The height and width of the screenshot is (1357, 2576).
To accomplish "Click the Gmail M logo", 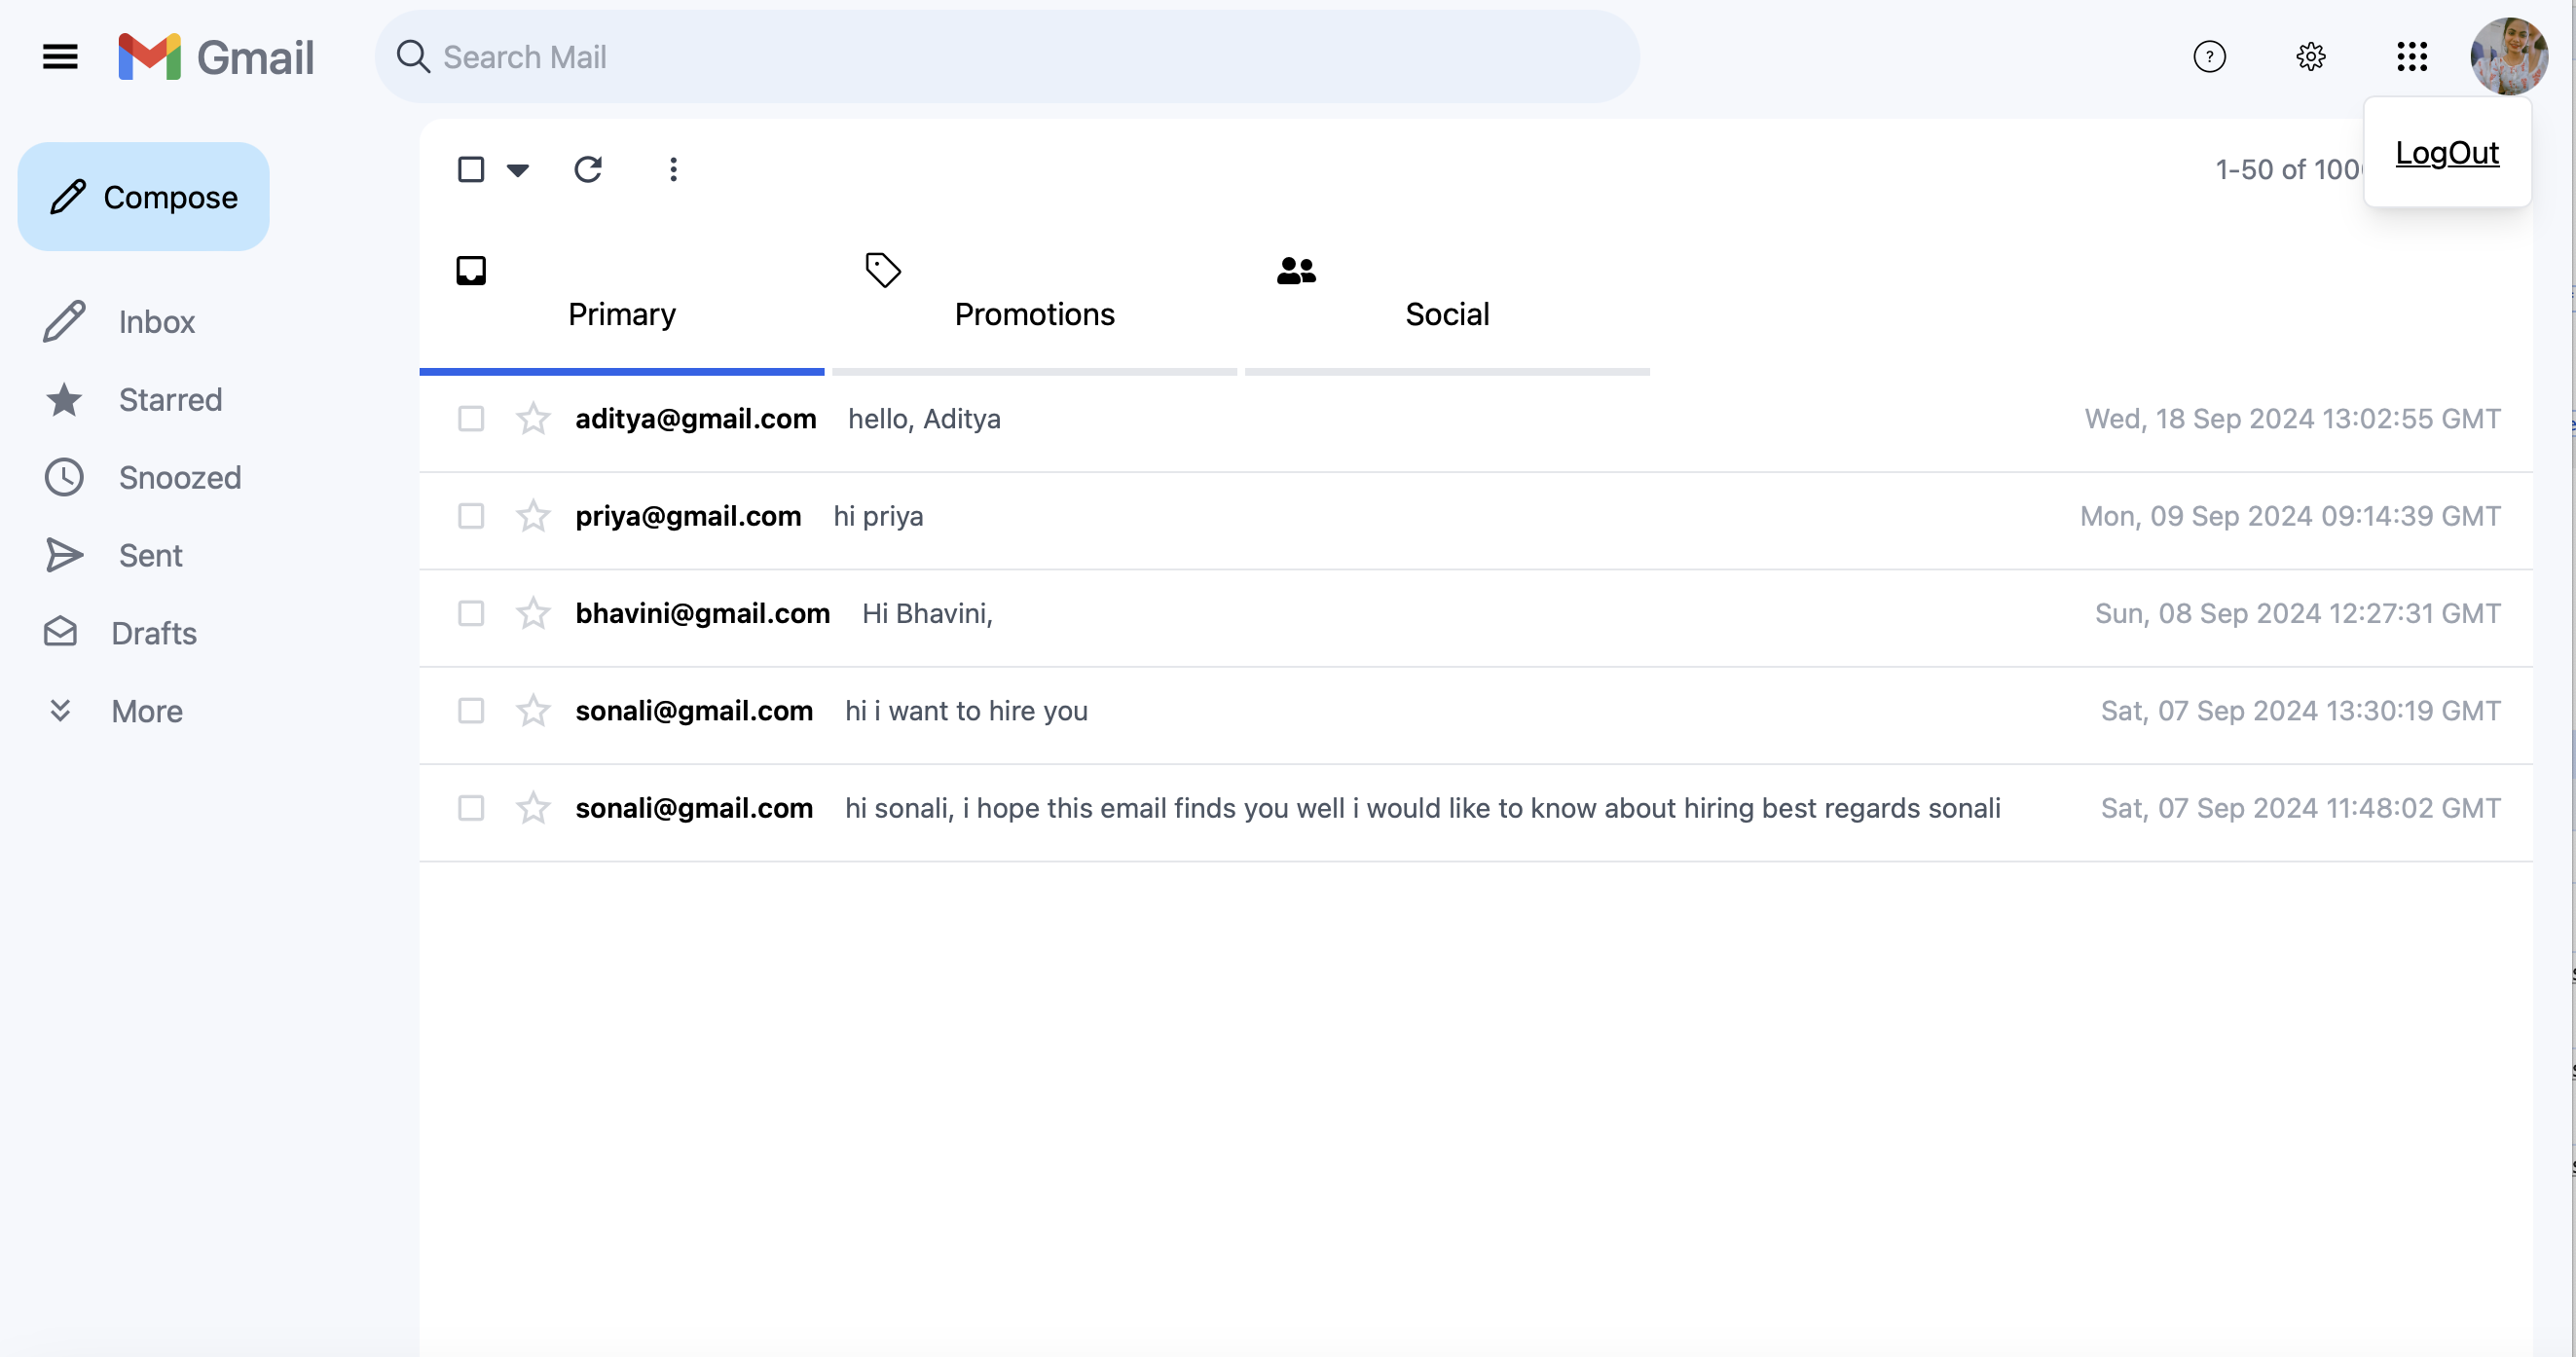I will pos(149,57).
